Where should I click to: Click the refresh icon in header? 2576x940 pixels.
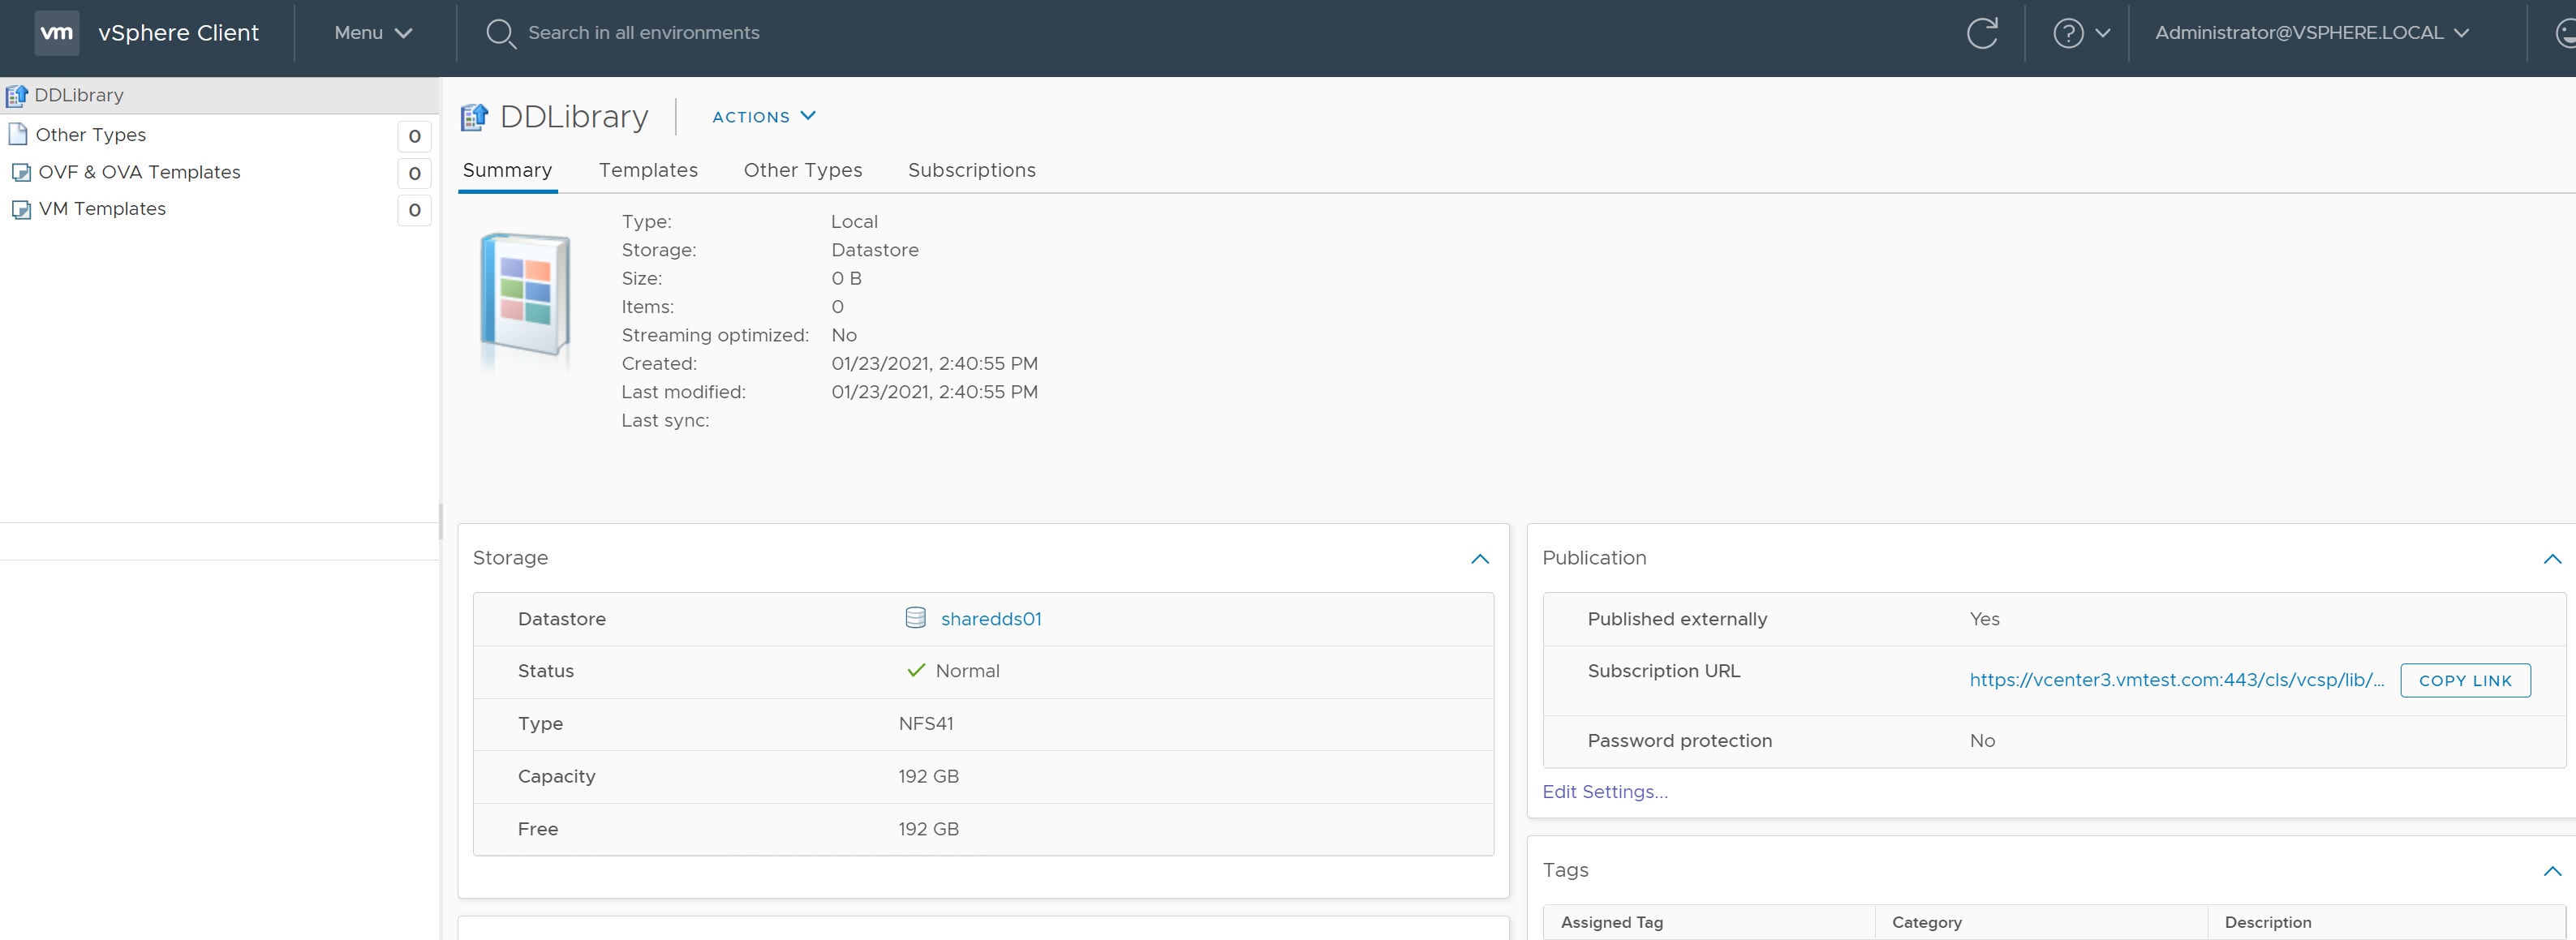(1981, 33)
